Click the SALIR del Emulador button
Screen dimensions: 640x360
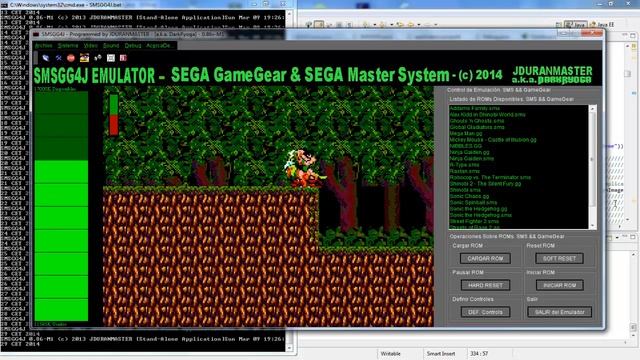pyautogui.click(x=560, y=312)
